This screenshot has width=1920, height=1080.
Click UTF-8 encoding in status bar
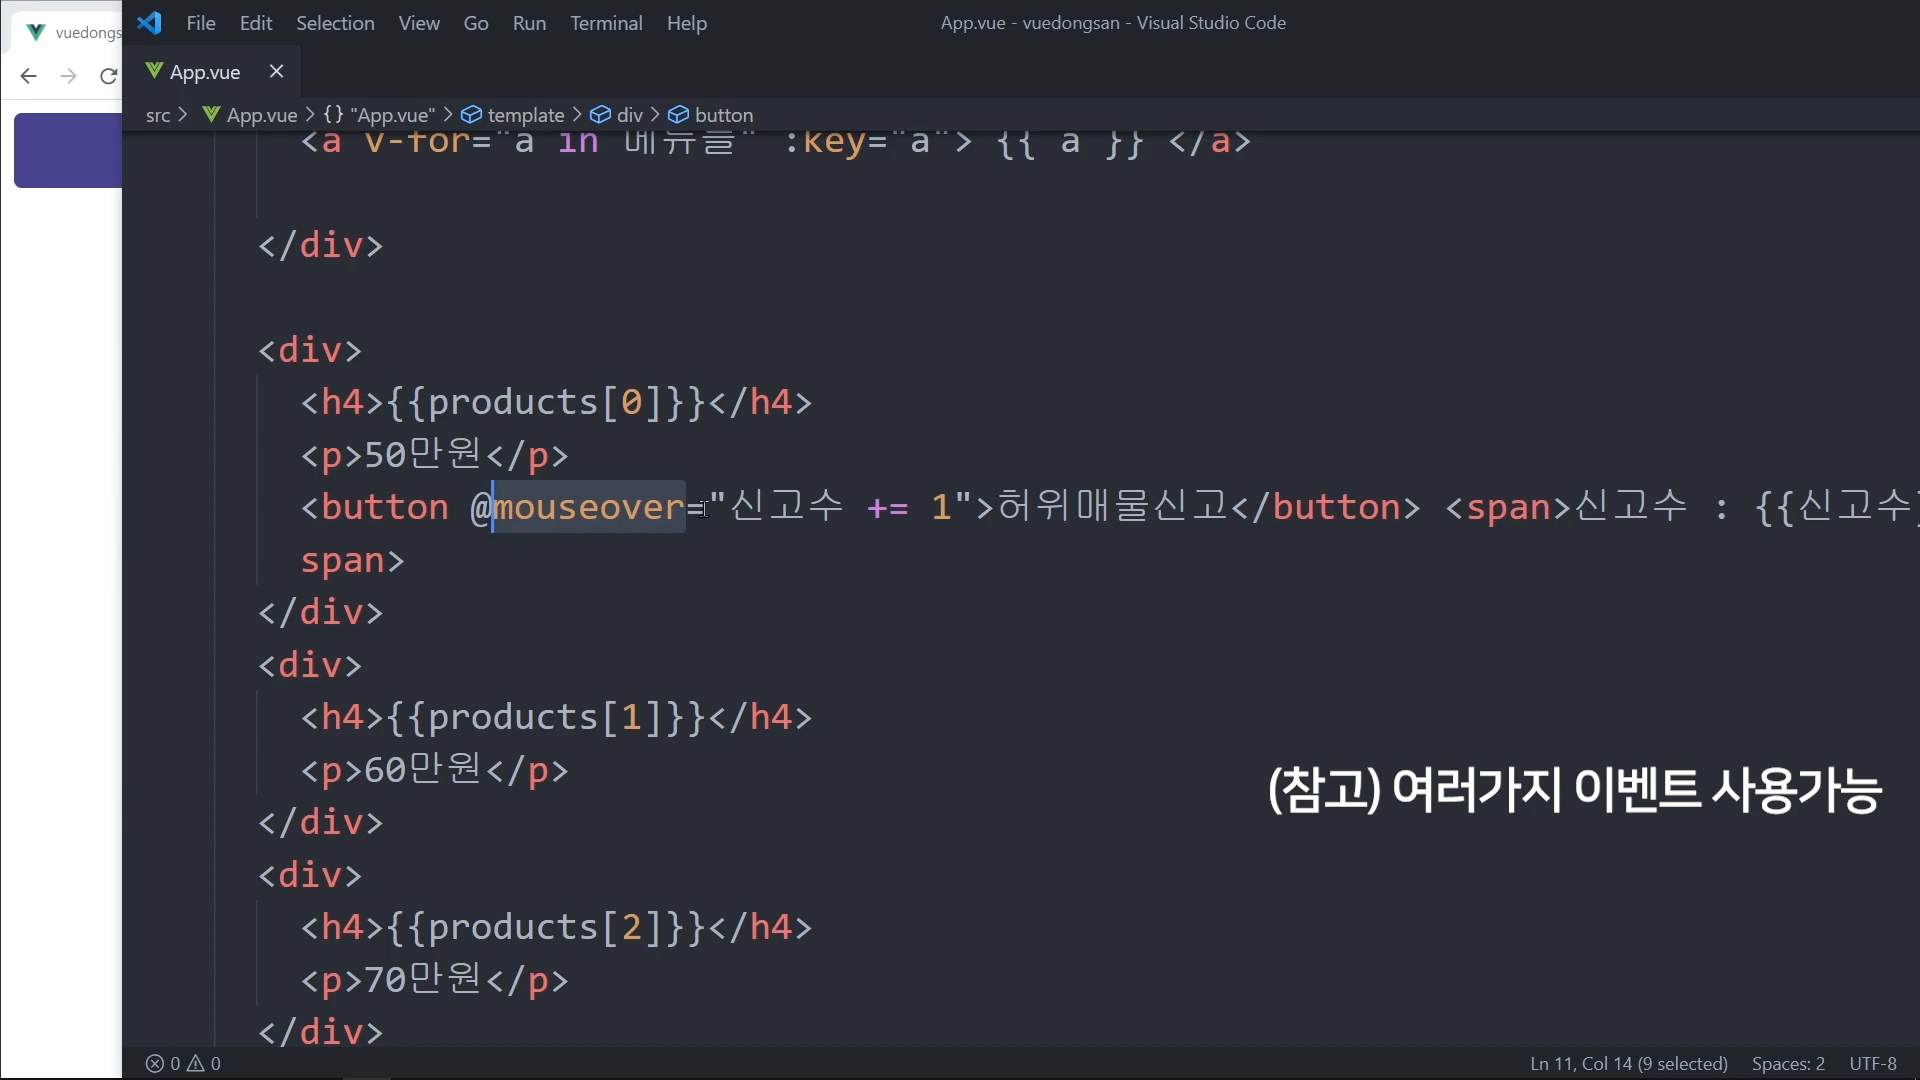coord(1873,1064)
